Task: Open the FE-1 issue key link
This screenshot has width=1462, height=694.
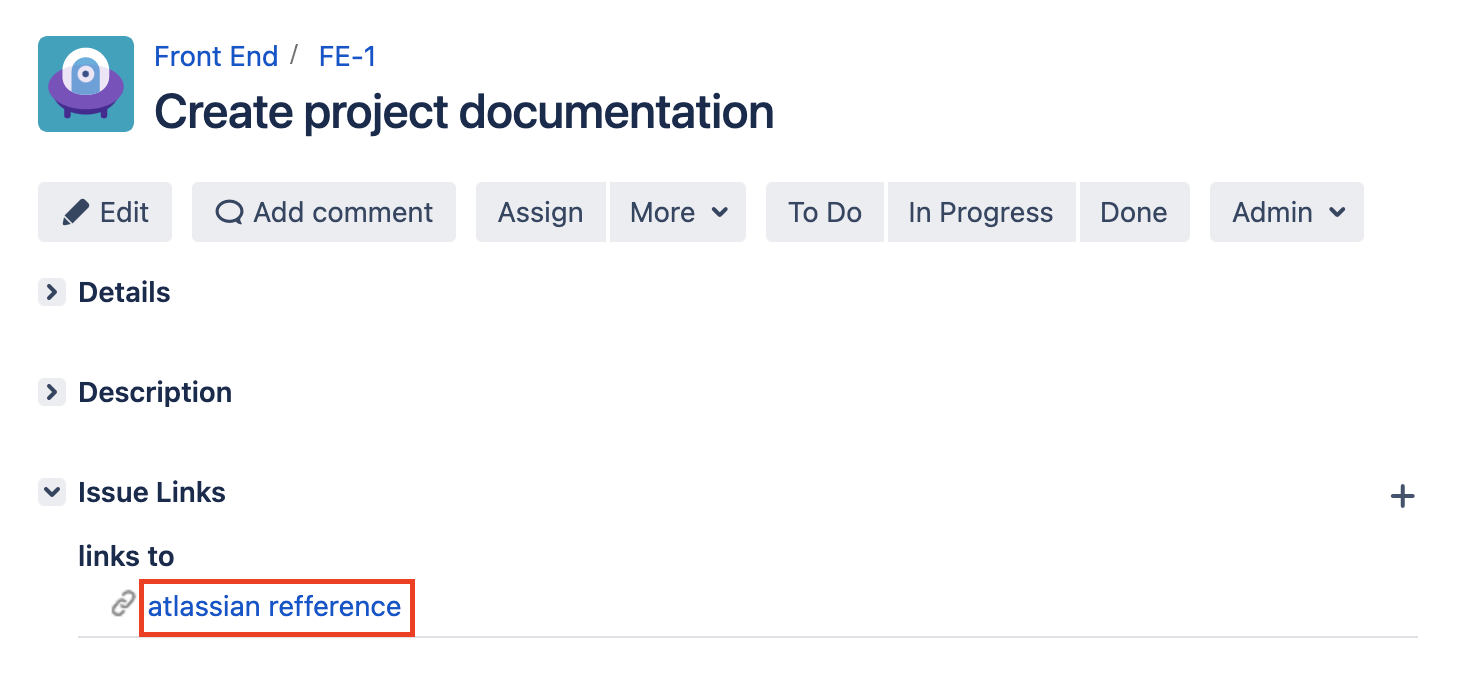Action: tap(348, 56)
